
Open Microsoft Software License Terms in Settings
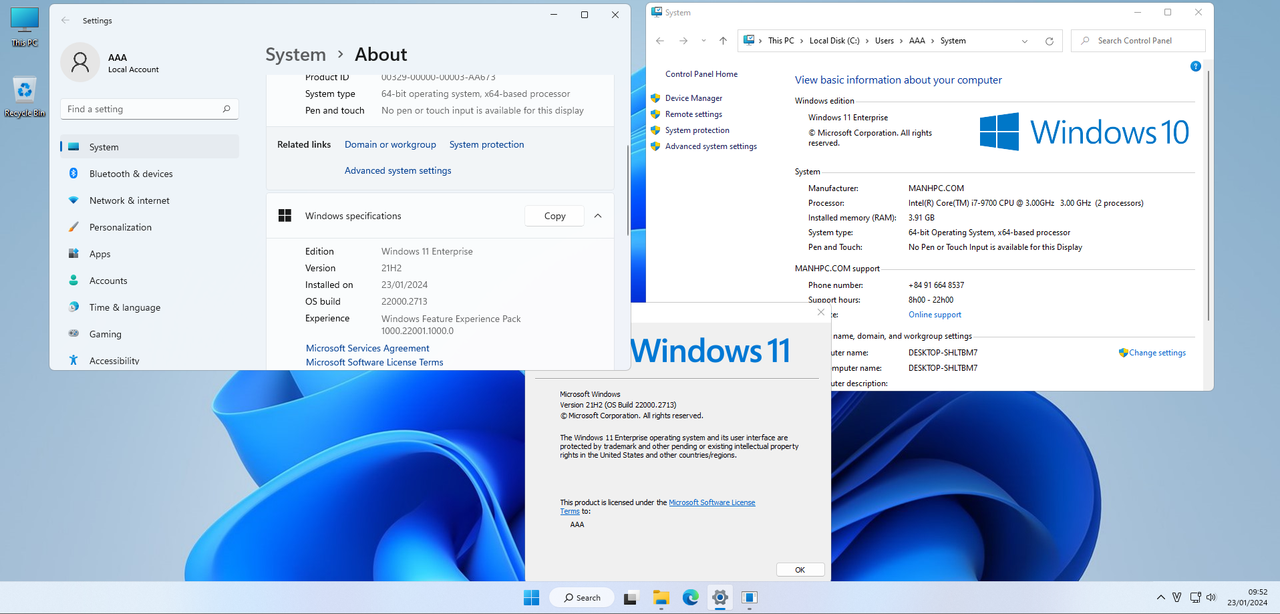click(x=374, y=362)
